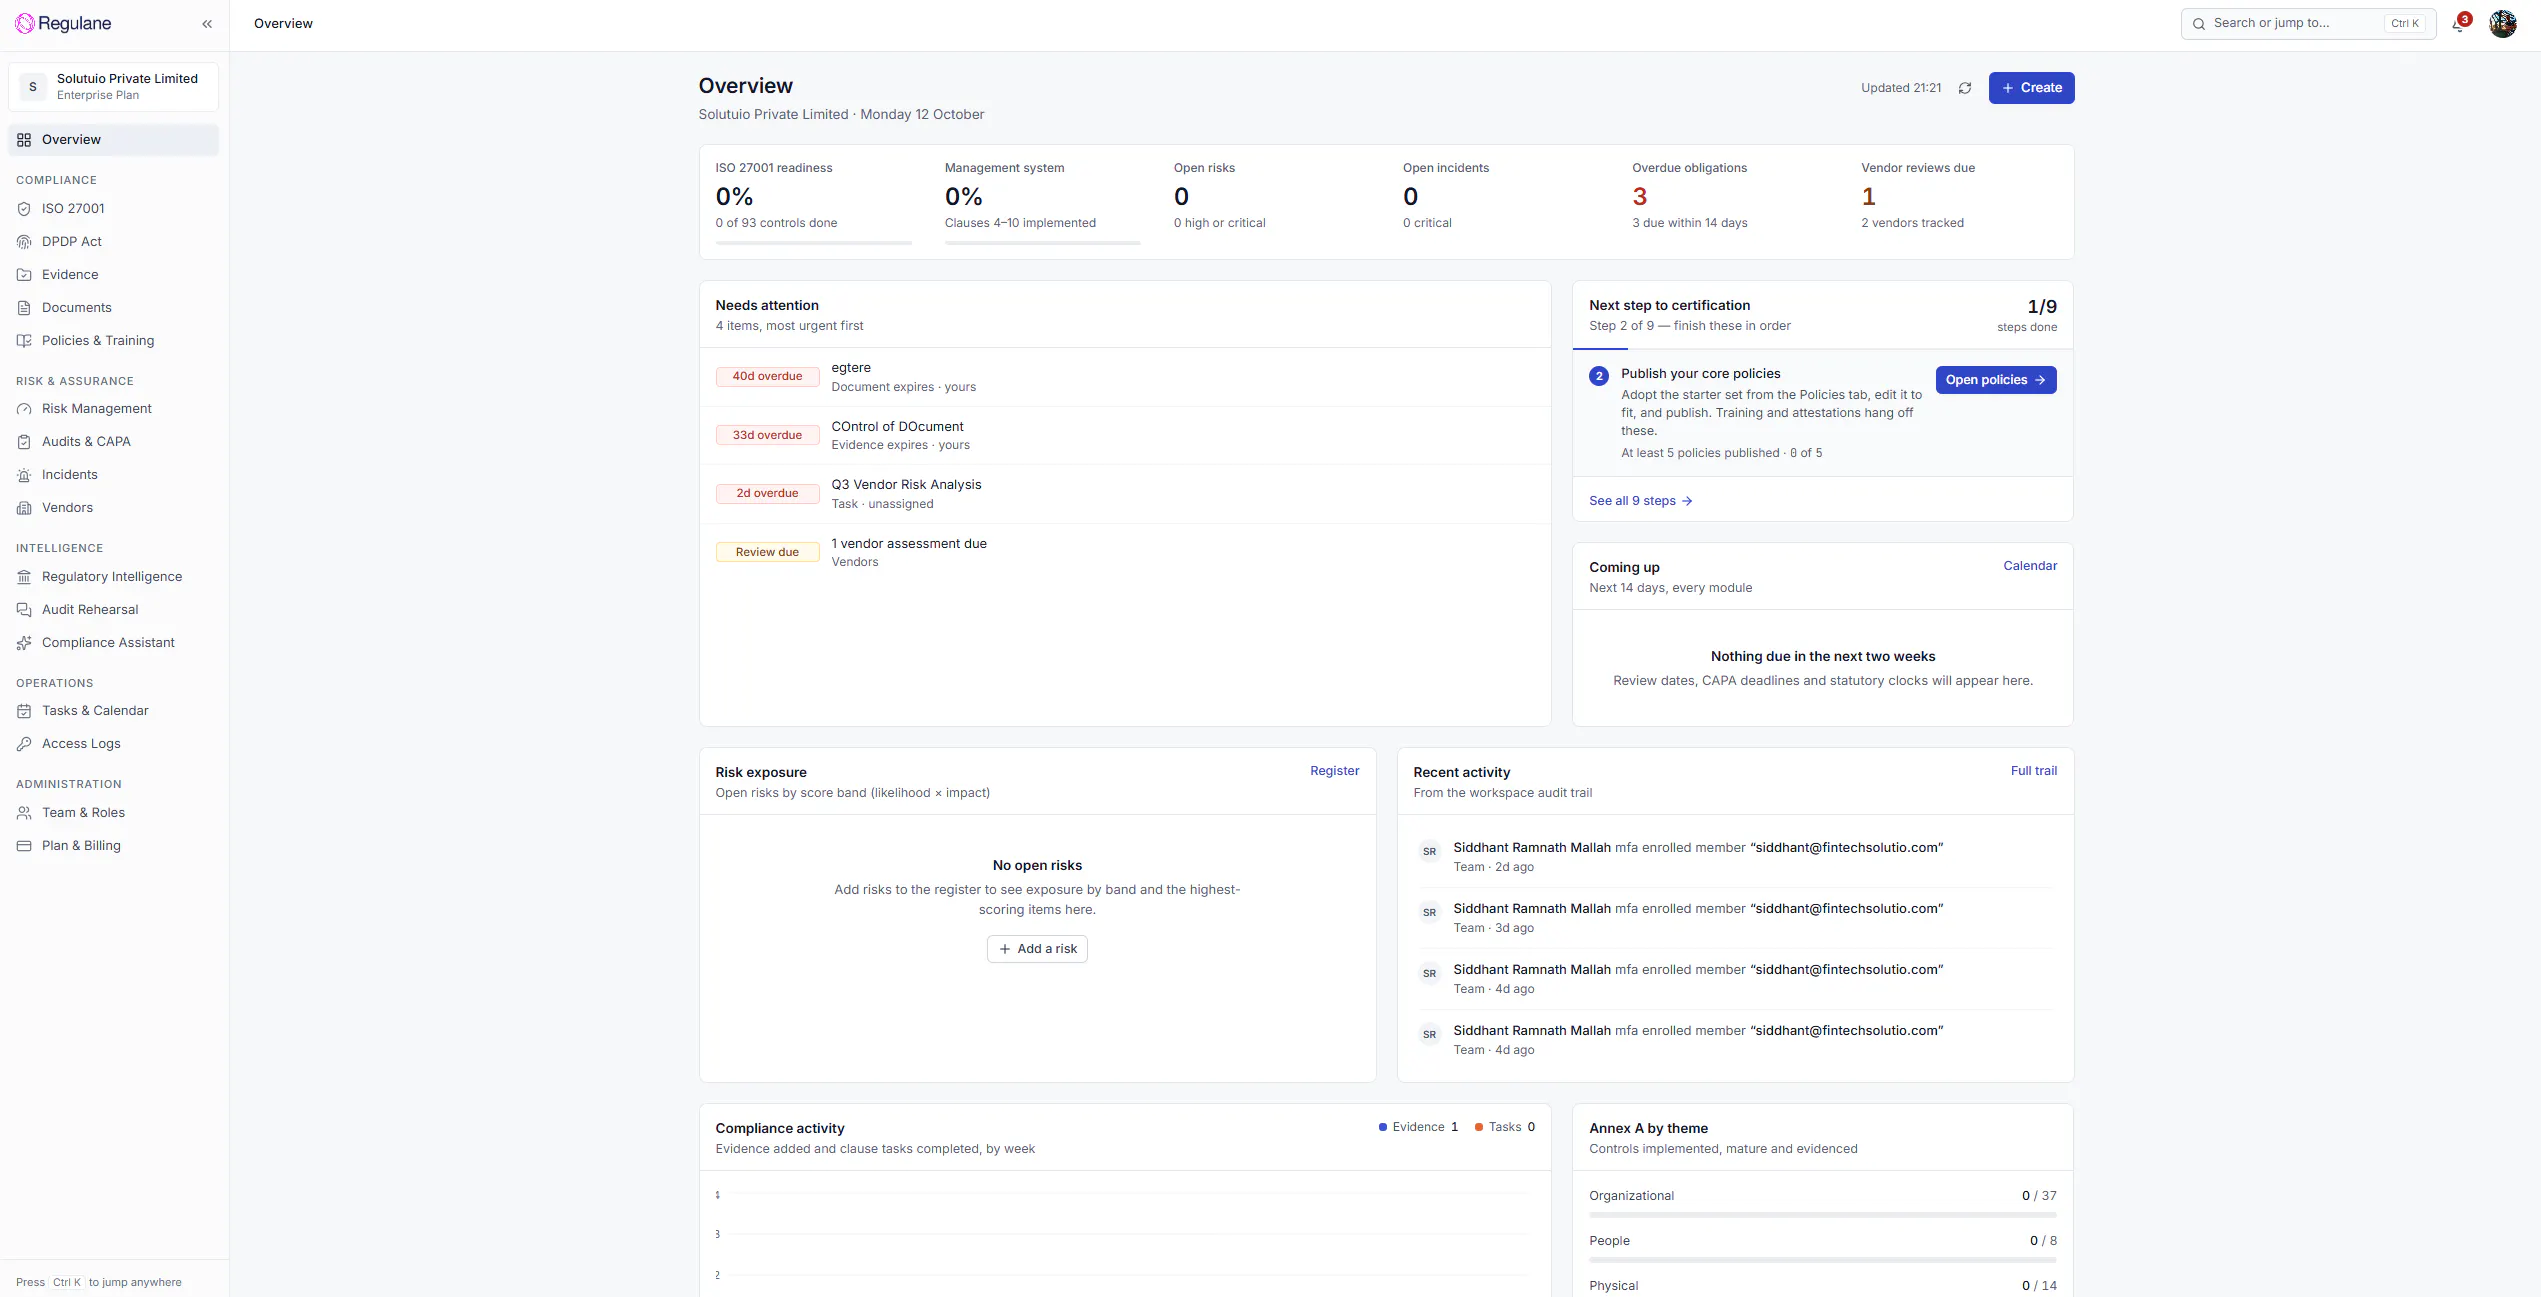The height and width of the screenshot is (1297, 2541).
Task: Open Policies & Training book icon
Action: click(24, 341)
